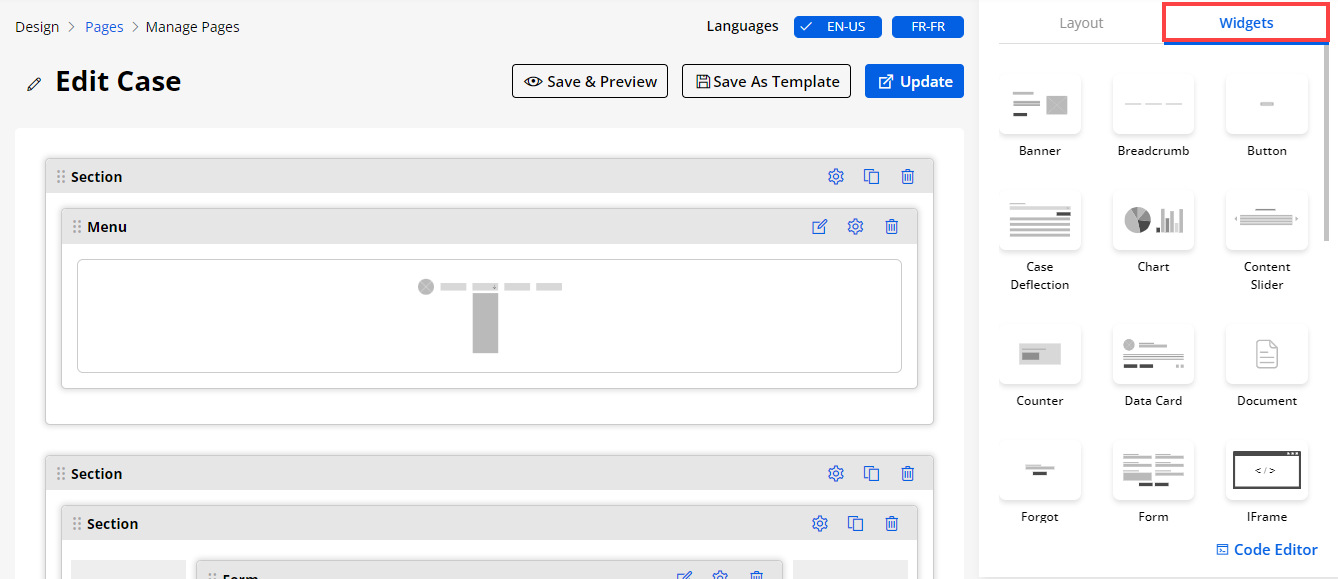Open settings gear of the first Section
Viewport: 1338px width, 579px height.
pos(836,177)
